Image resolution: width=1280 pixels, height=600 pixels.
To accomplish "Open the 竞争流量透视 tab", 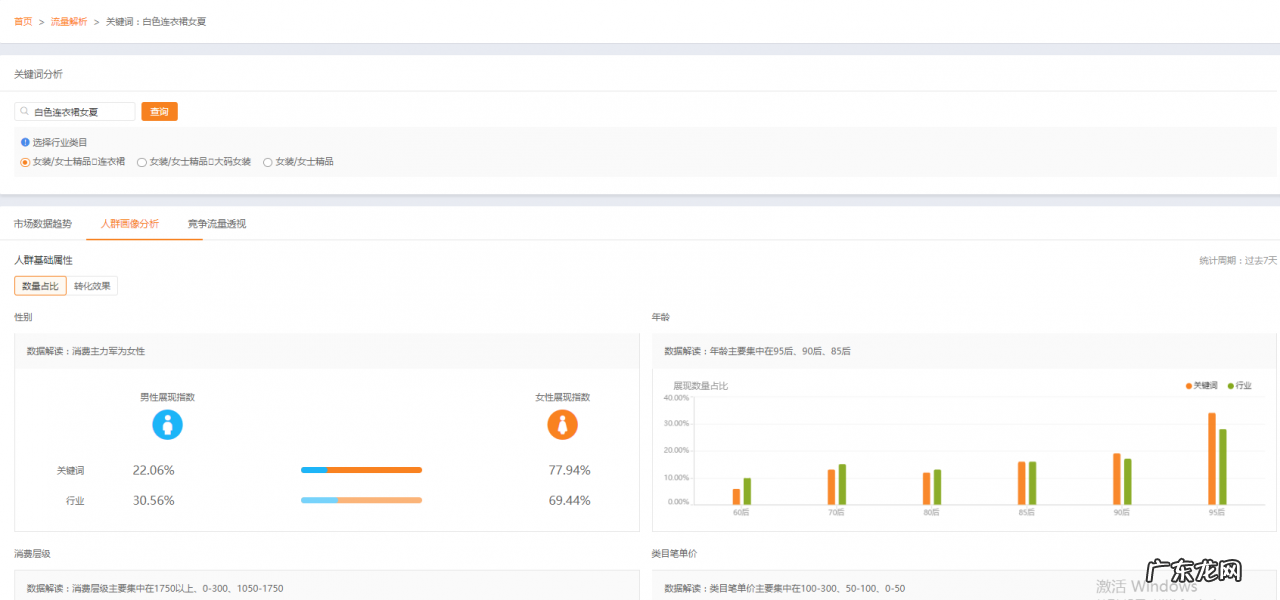I will click(216, 224).
